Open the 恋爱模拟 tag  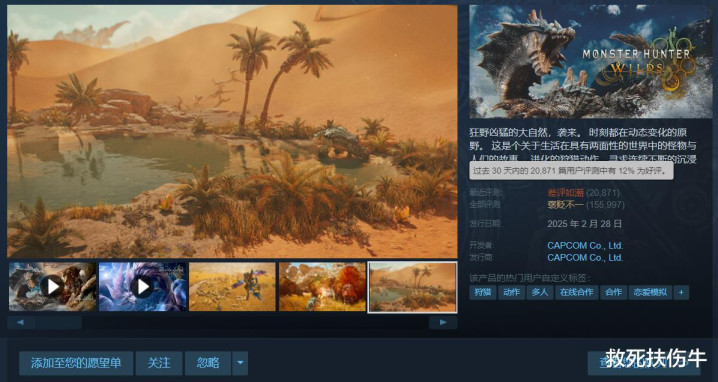[650, 292]
